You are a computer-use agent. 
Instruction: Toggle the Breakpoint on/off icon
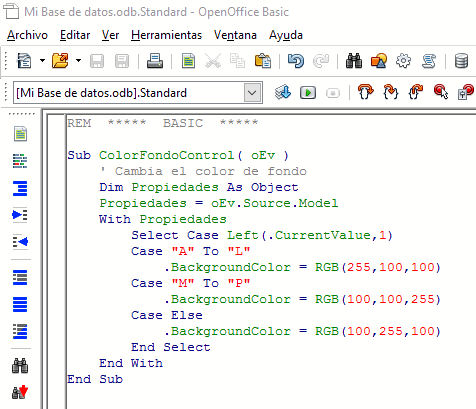click(x=441, y=92)
